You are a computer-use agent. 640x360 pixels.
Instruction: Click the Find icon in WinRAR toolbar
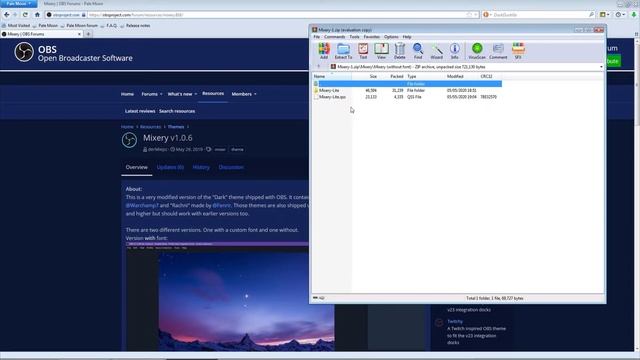click(418, 51)
